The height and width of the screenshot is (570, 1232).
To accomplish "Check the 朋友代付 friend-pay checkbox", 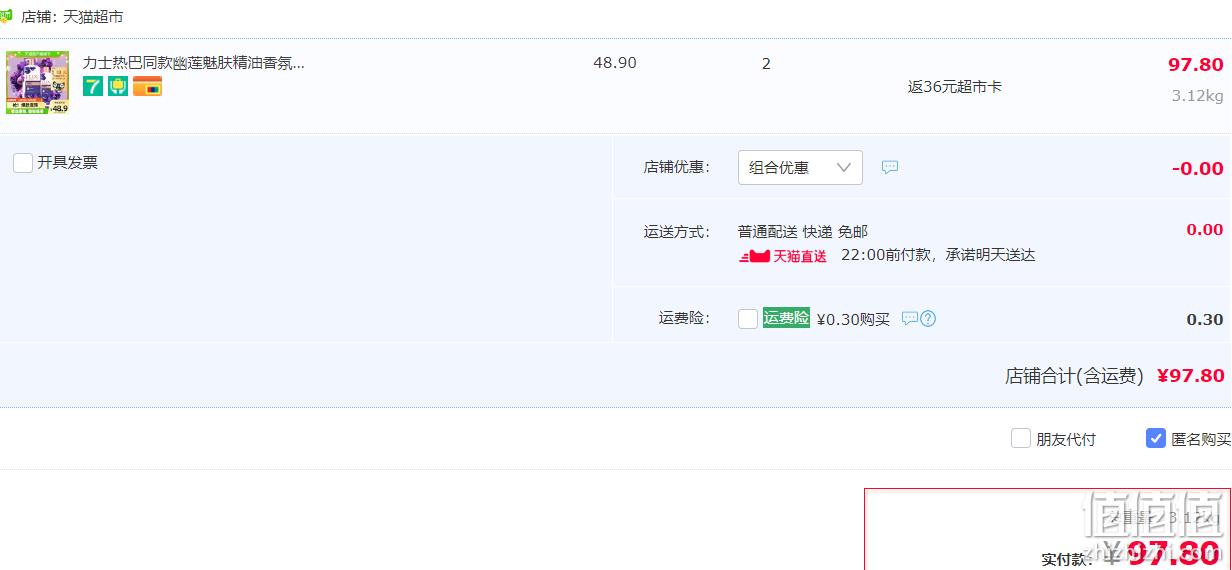I will [1021, 438].
